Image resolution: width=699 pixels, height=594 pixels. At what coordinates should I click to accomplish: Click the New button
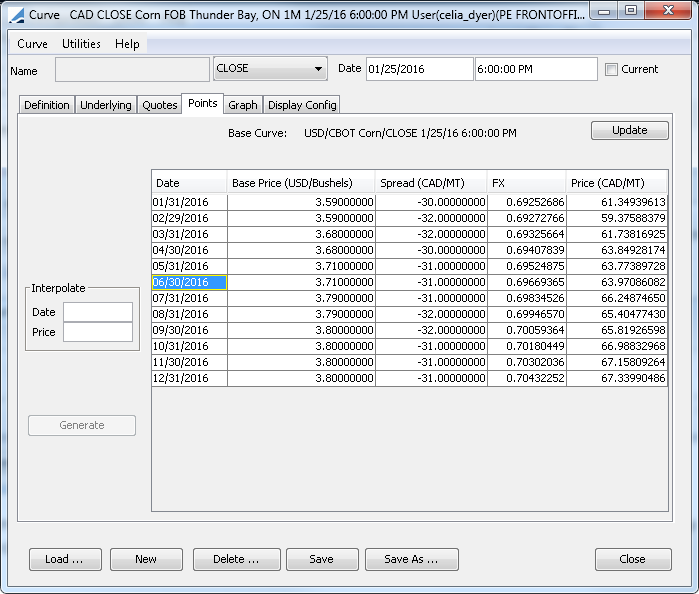coord(146,559)
